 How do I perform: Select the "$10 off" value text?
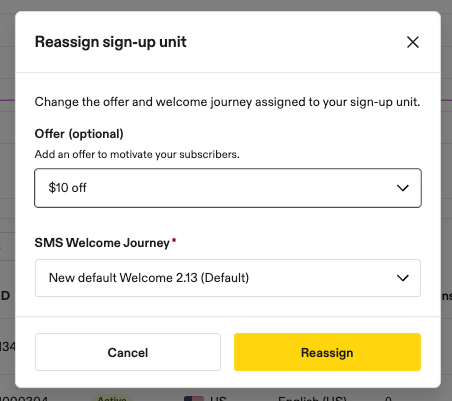[x=67, y=188]
